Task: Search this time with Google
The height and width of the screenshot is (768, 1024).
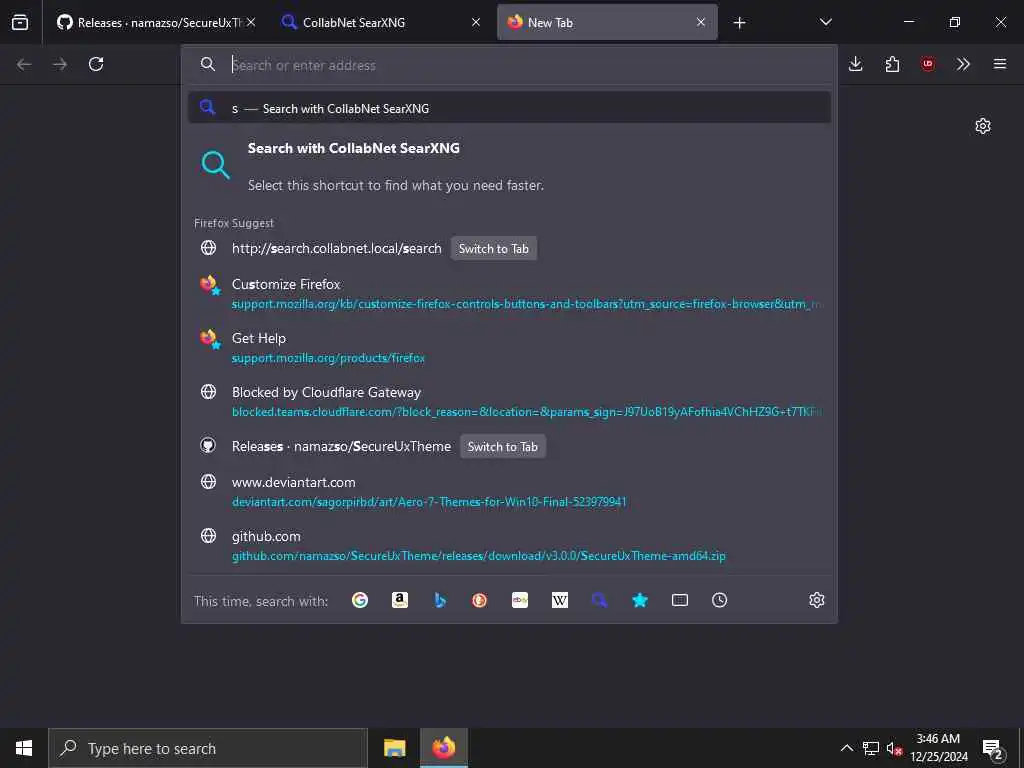Action: coord(360,600)
